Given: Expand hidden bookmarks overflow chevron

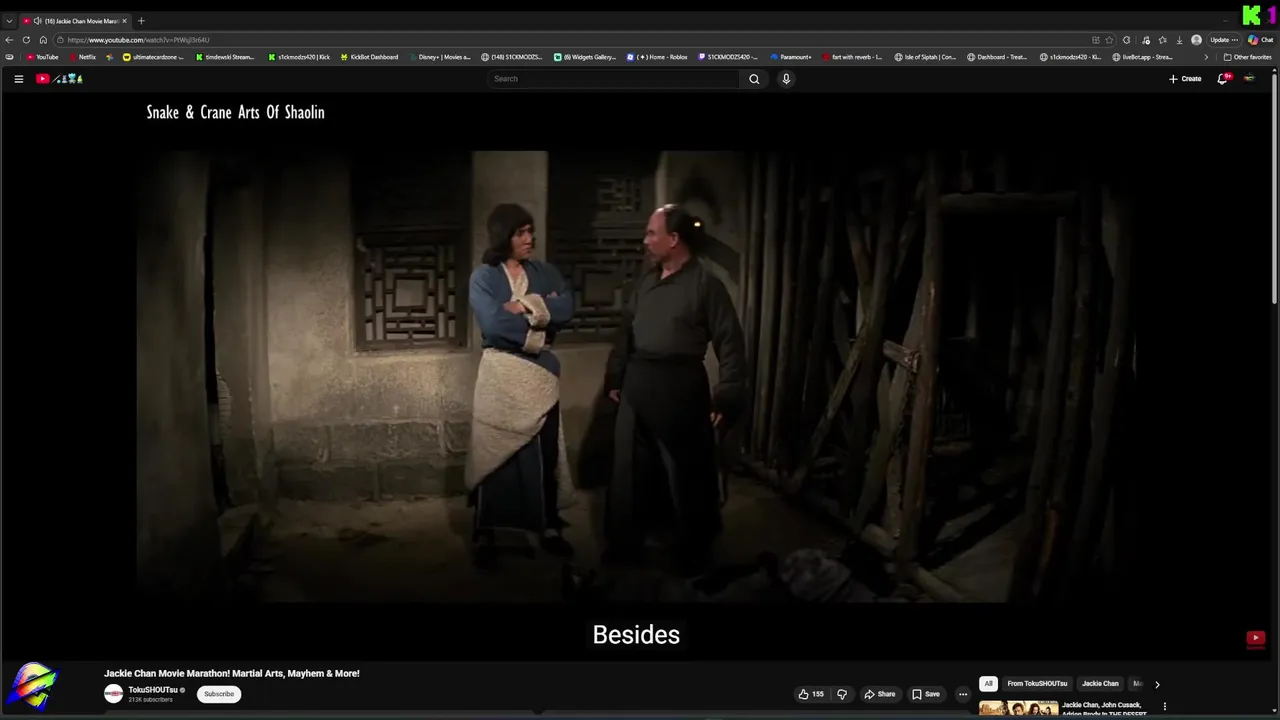Looking at the screenshot, I should (x=1205, y=57).
